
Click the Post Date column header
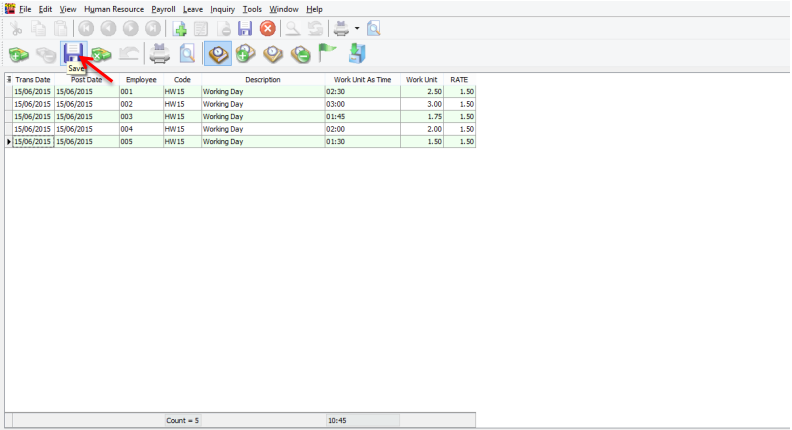tap(86, 79)
